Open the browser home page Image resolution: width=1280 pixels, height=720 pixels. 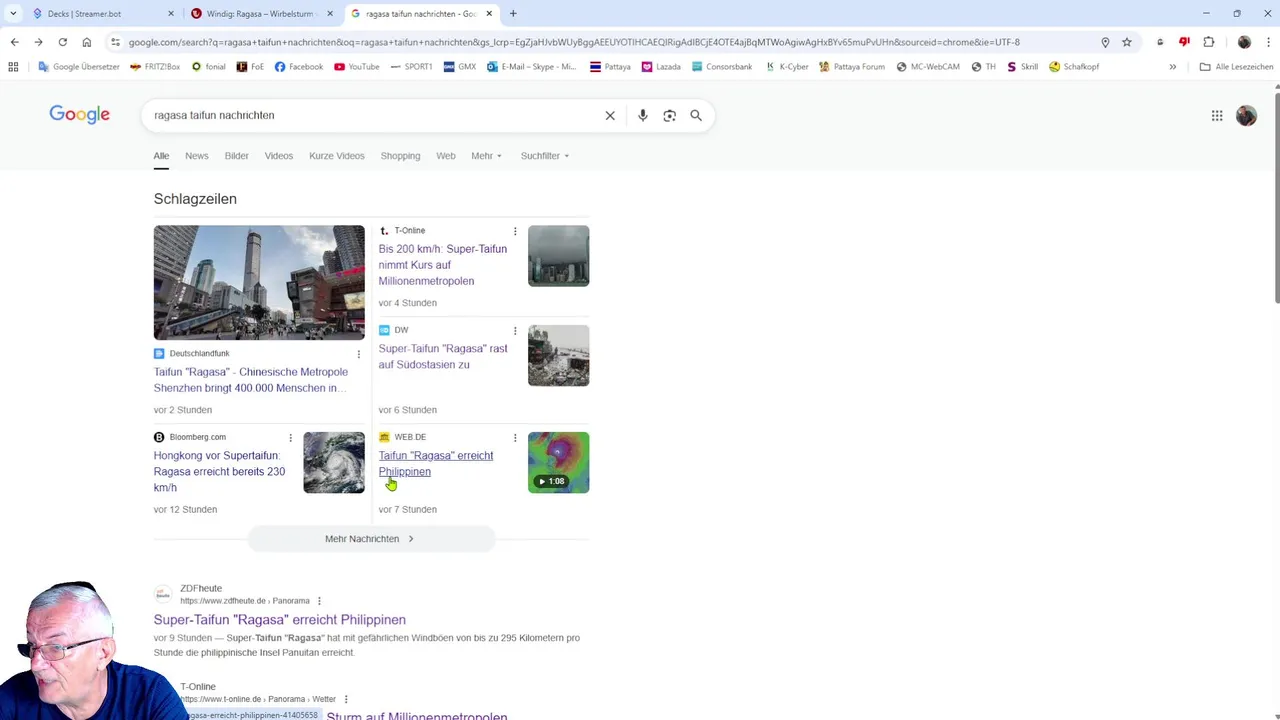click(x=87, y=42)
